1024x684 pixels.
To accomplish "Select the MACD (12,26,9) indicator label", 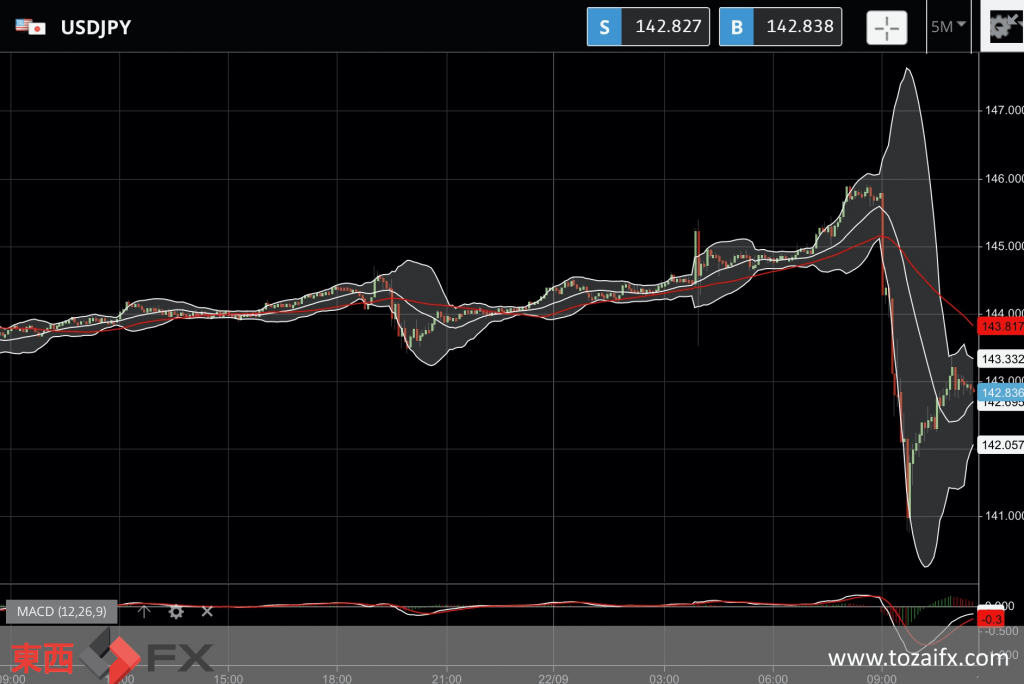I will (x=61, y=611).
